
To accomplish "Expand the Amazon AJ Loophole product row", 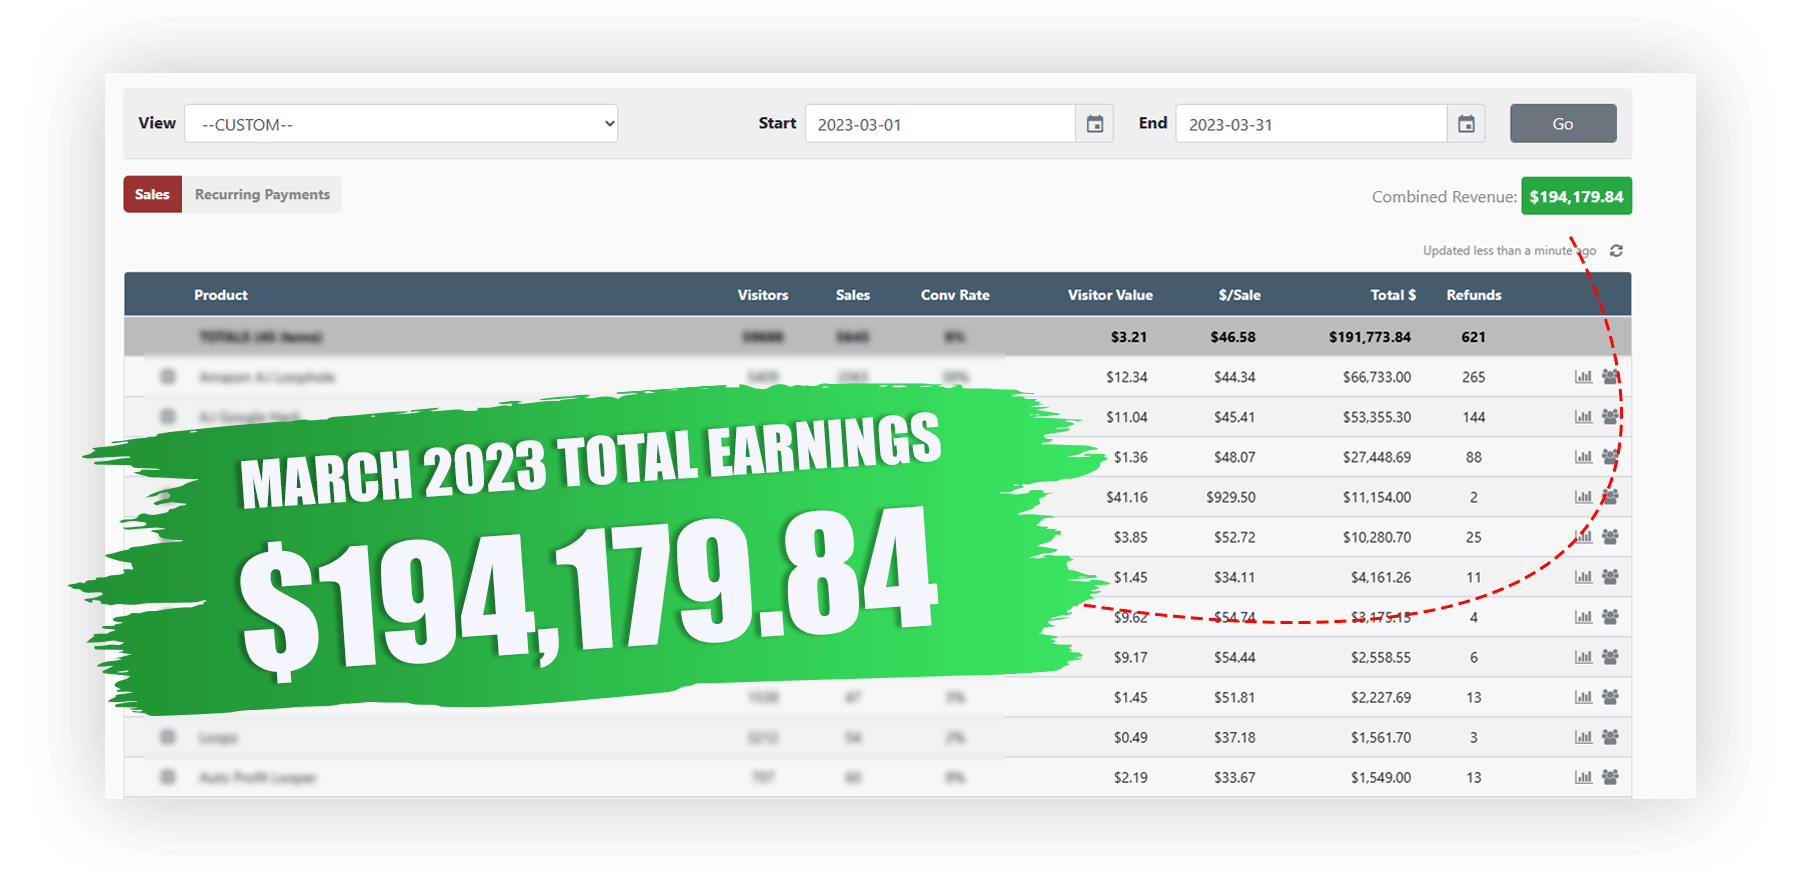I will coord(168,377).
